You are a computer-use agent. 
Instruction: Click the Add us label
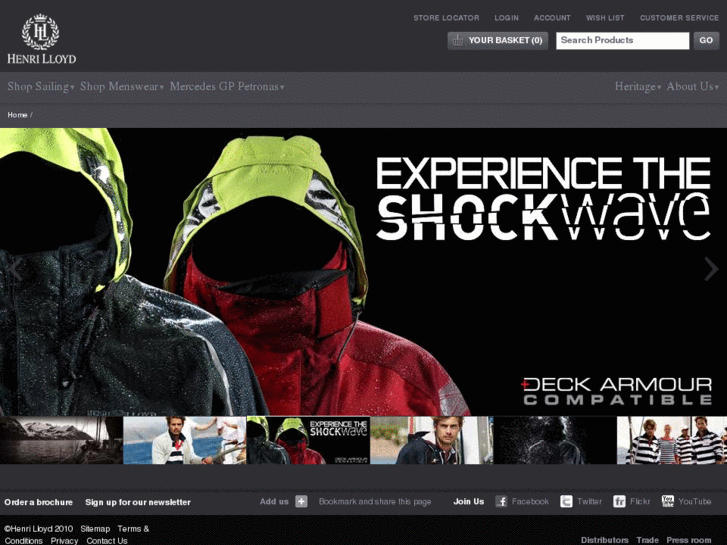point(274,501)
